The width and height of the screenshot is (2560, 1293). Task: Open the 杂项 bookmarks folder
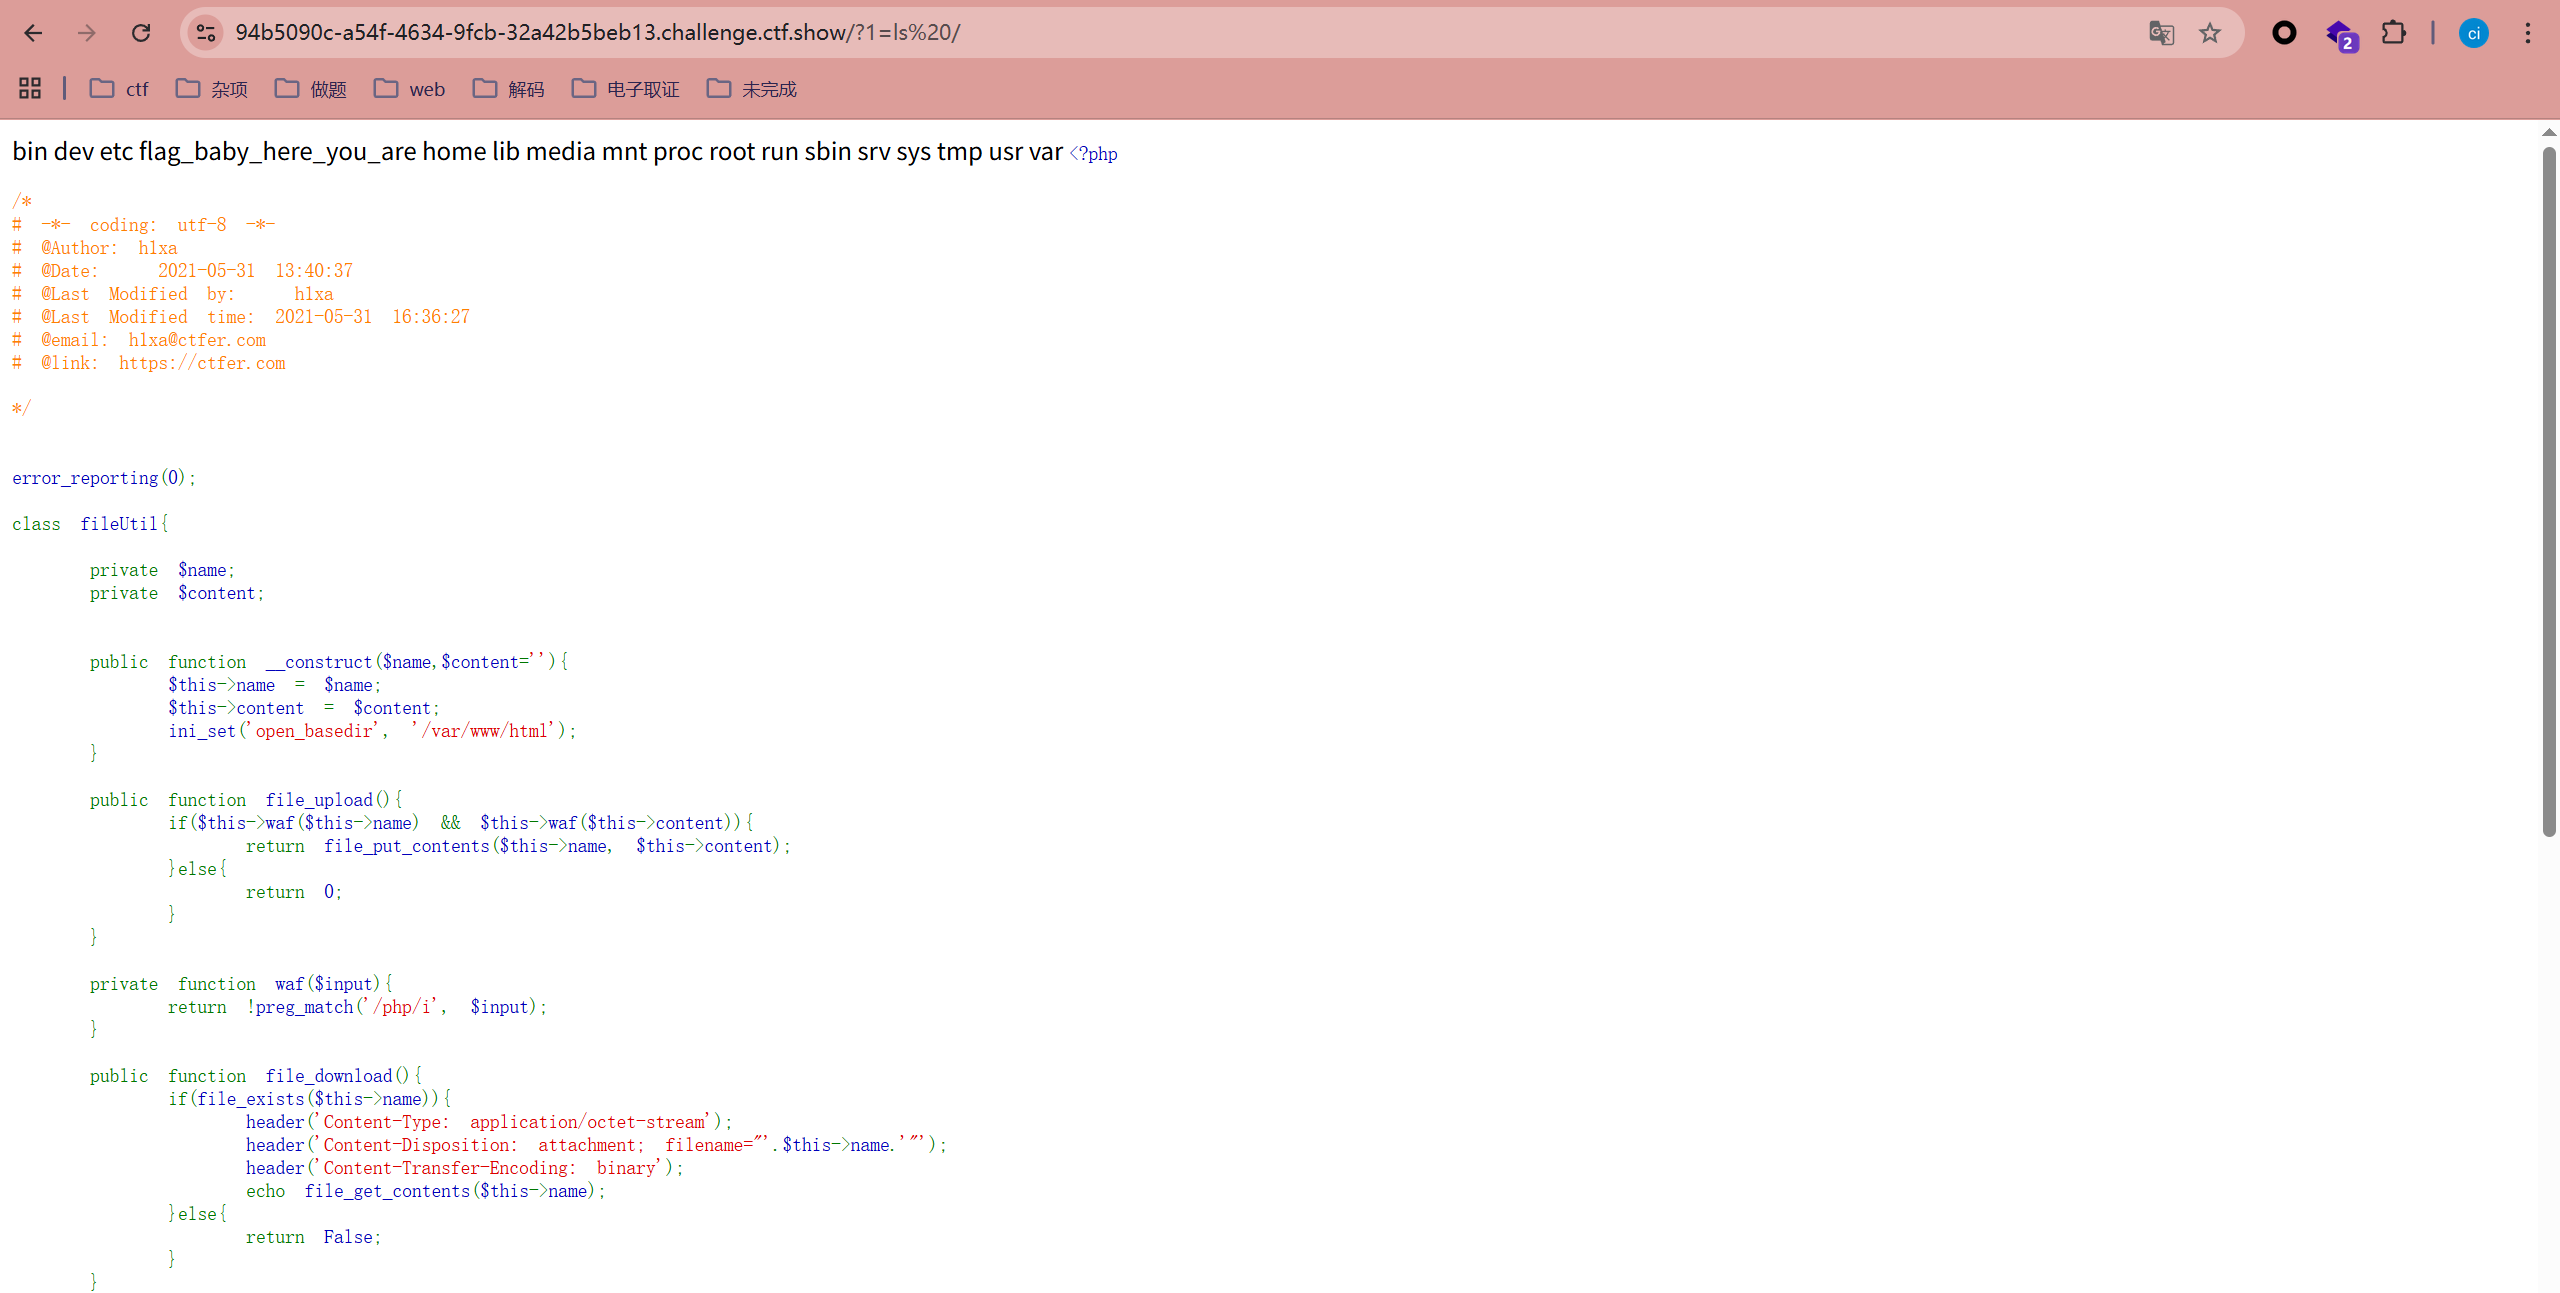coord(212,89)
